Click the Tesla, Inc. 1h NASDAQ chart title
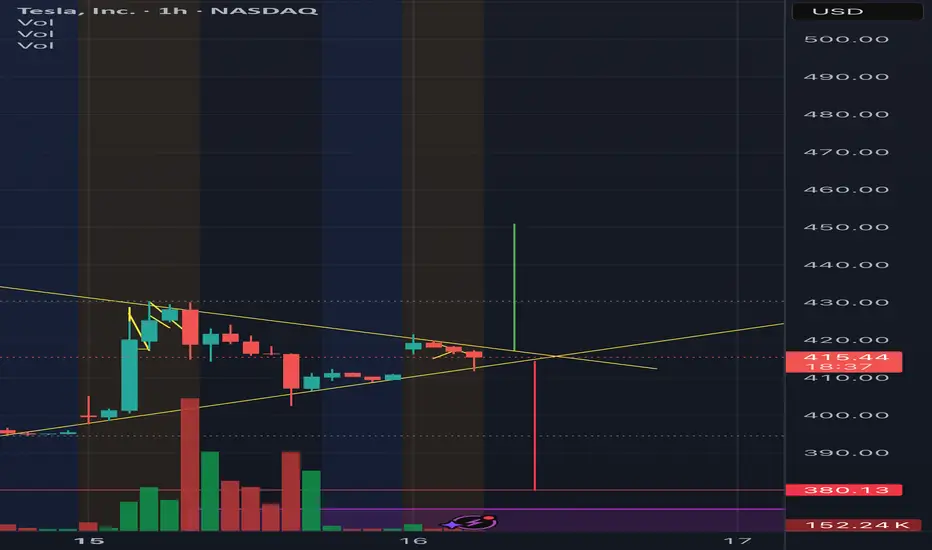The width and height of the screenshot is (932, 550). (168, 11)
